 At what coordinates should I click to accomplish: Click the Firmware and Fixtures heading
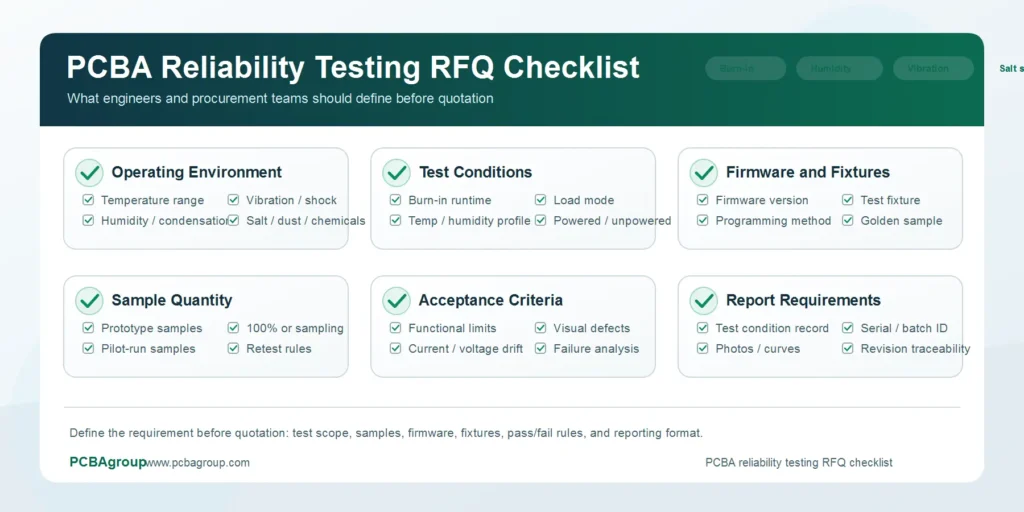(x=808, y=172)
